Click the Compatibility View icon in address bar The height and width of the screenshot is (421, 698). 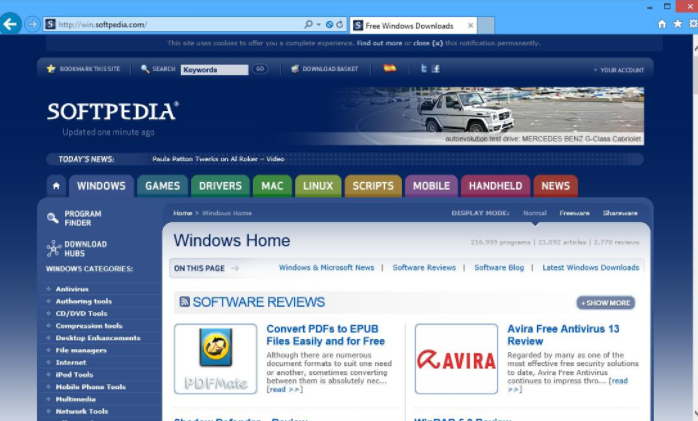pyautogui.click(x=329, y=24)
